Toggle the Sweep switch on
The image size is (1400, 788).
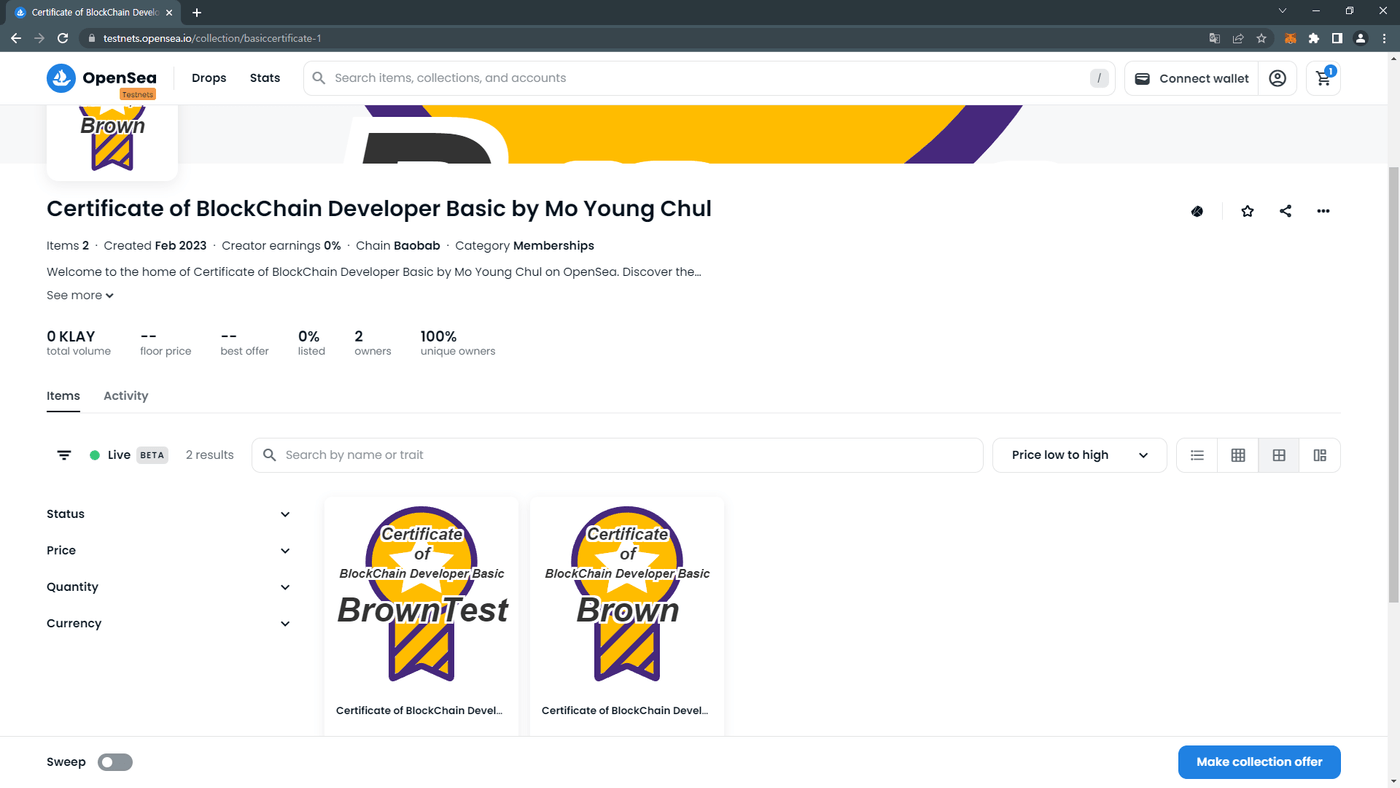point(115,762)
